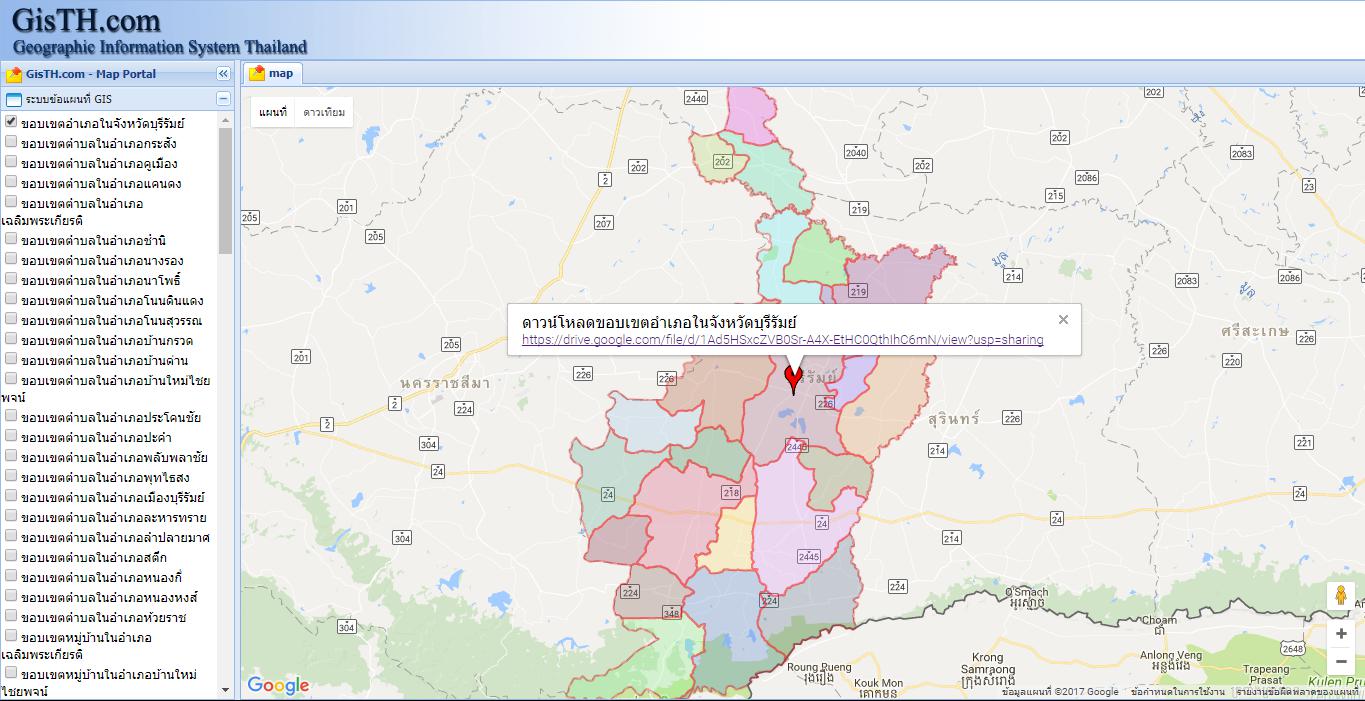Click the สุรินทร์ city label on map

click(x=953, y=418)
